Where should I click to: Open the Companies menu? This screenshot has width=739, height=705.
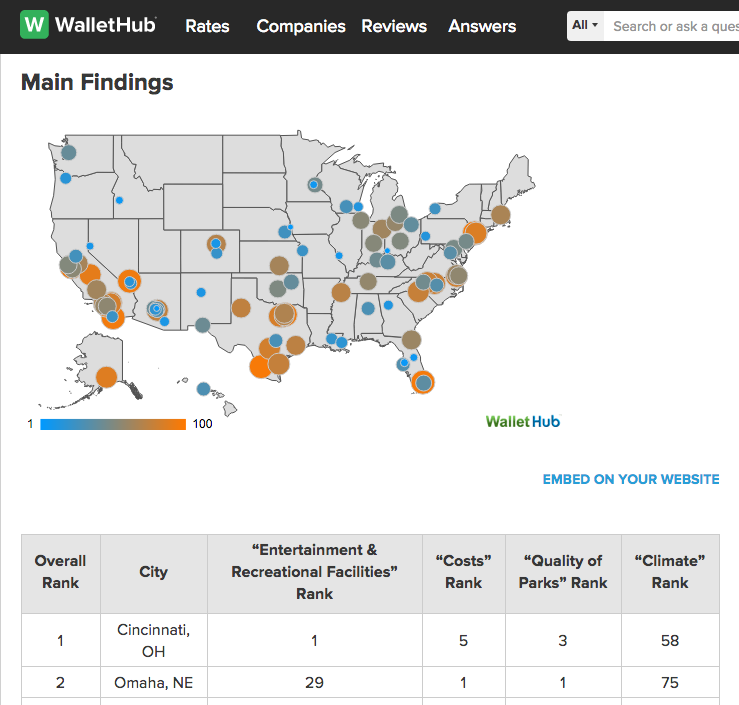[x=301, y=26]
